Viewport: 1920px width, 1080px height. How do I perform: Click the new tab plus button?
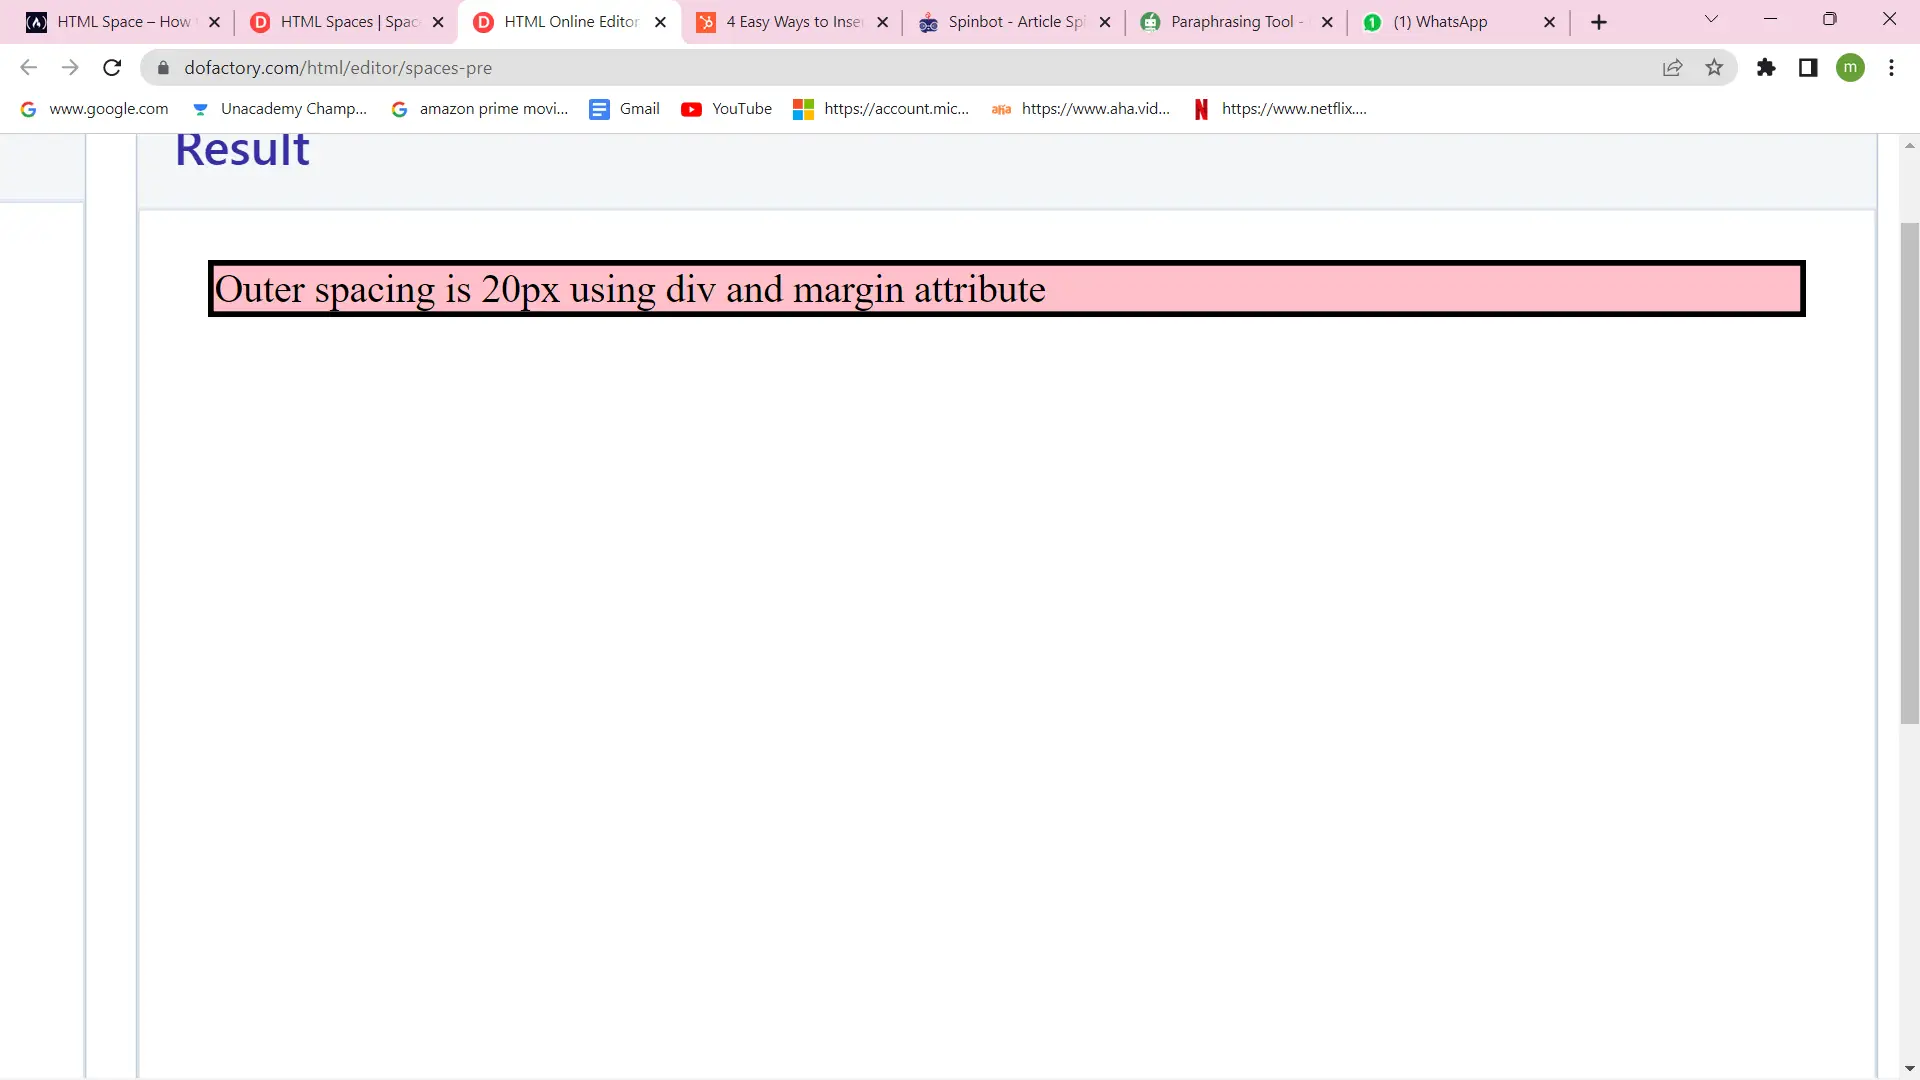(1600, 21)
